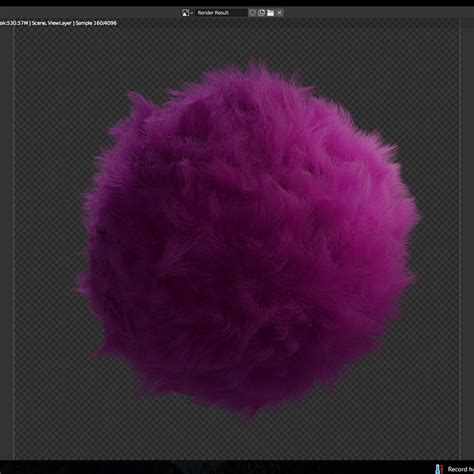Click the Record taskbar weather label
This screenshot has height=474, width=474.
(461, 469)
